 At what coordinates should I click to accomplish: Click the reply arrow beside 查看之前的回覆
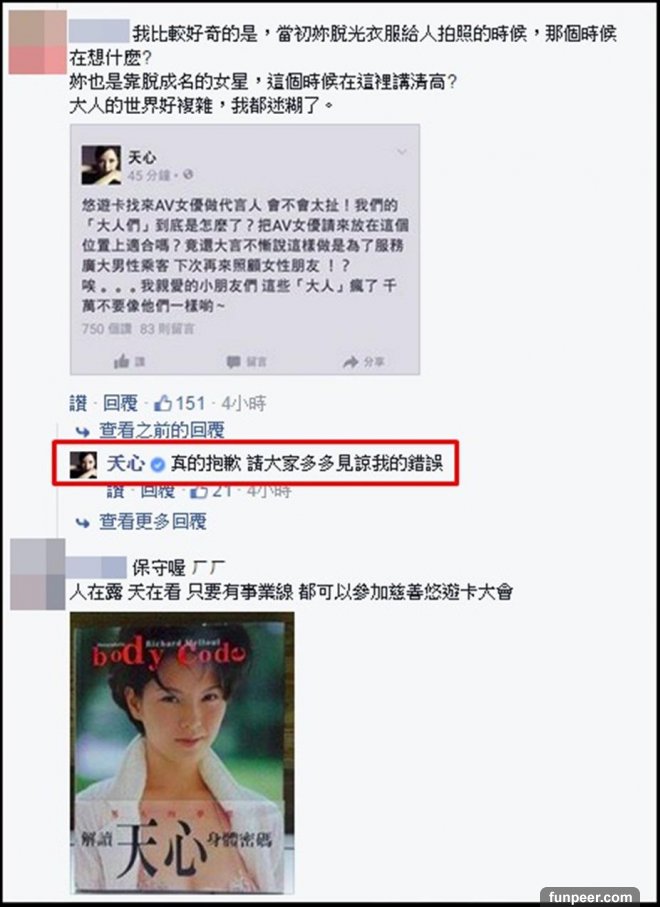pyautogui.click(x=83, y=431)
